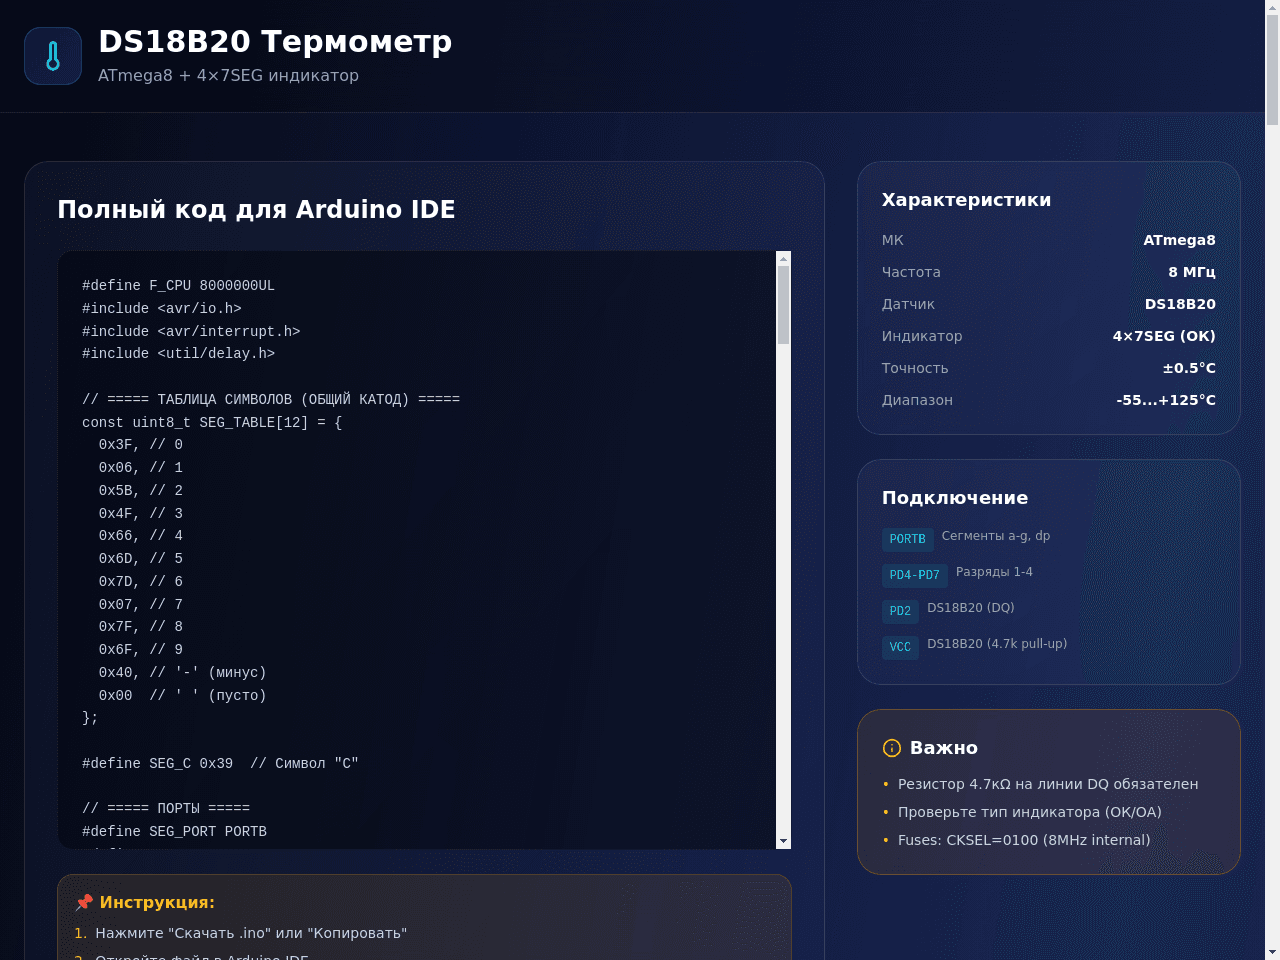Screen dimensions: 1280x960
Task: Click the Fuses CKSEL=0100 note
Action: tap(1024, 840)
